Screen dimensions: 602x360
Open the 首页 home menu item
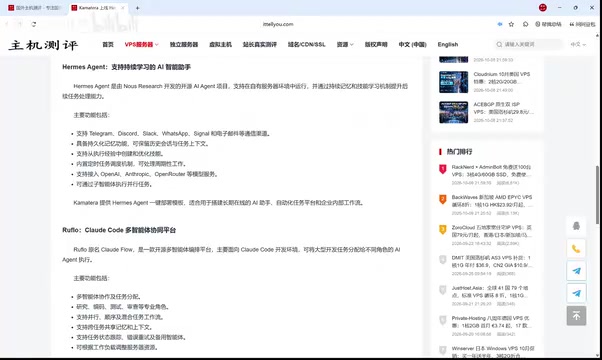coord(108,45)
